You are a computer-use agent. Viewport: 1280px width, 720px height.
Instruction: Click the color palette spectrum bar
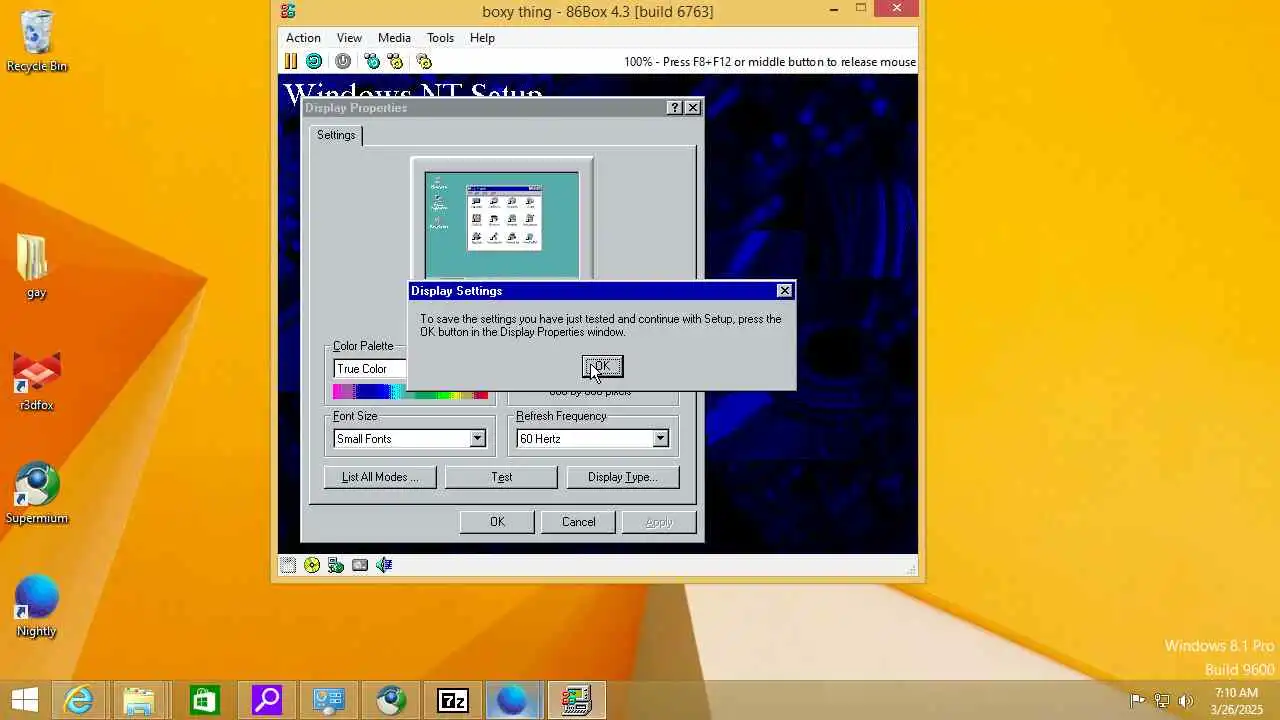411,393
